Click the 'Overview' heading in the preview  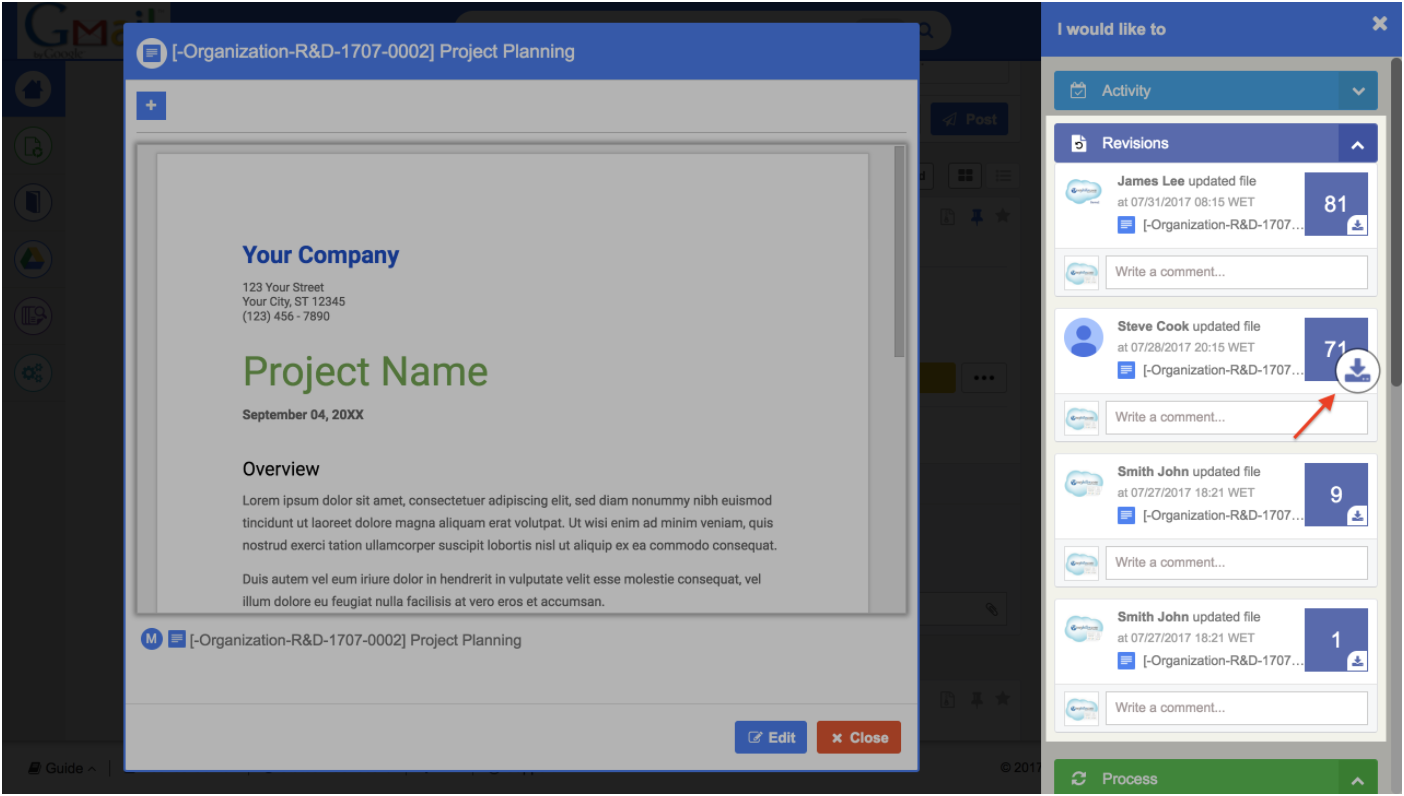(x=281, y=469)
